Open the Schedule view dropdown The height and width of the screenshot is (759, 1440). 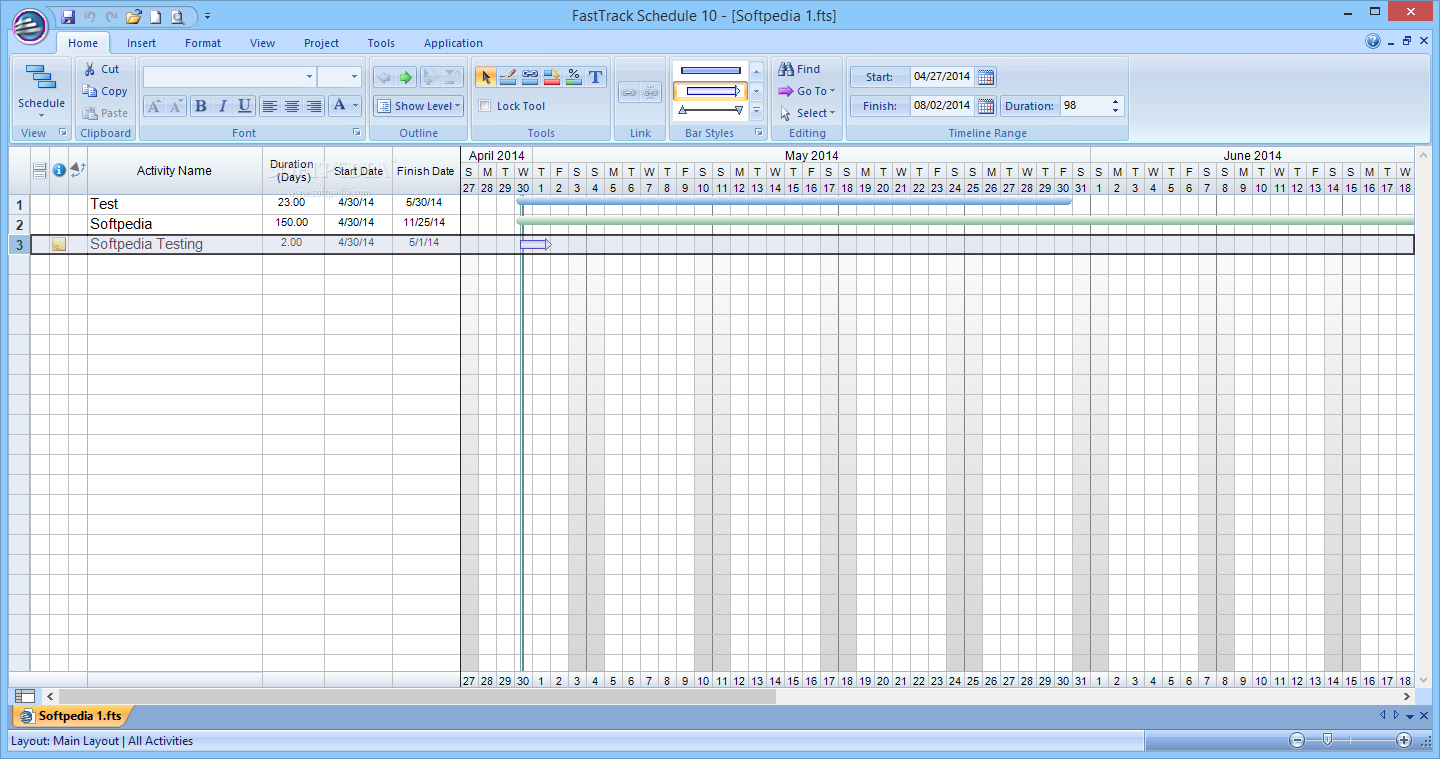pyautogui.click(x=41, y=91)
